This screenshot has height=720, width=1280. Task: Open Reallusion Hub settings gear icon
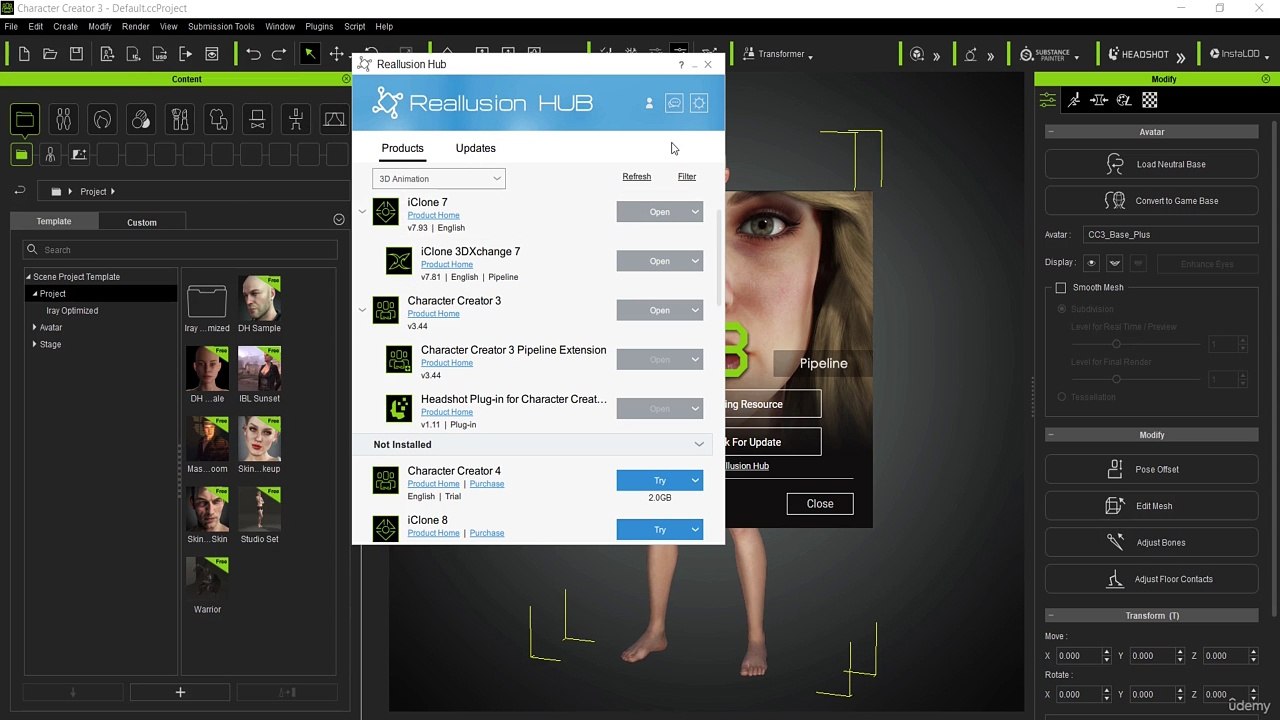point(699,103)
